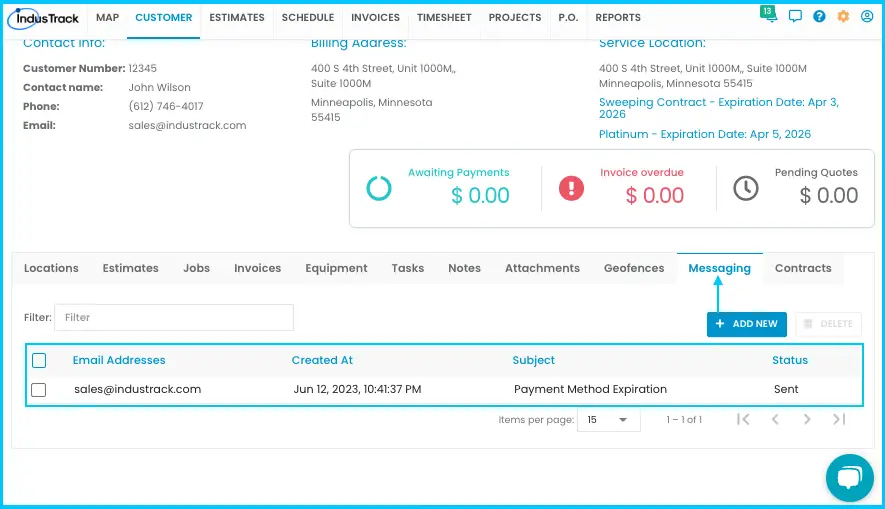Image resolution: width=885 pixels, height=509 pixels.
Task: Switch to the Invoices tab
Action: click(257, 269)
